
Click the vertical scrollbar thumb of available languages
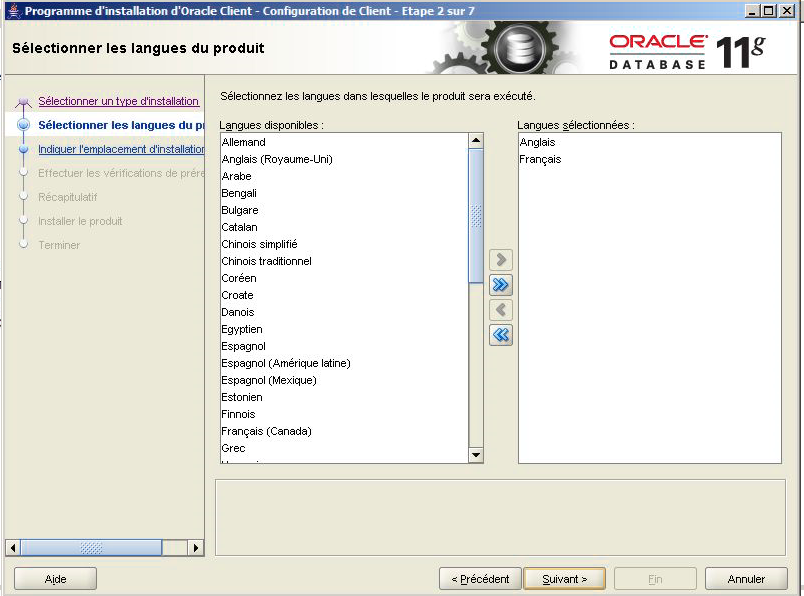(476, 215)
